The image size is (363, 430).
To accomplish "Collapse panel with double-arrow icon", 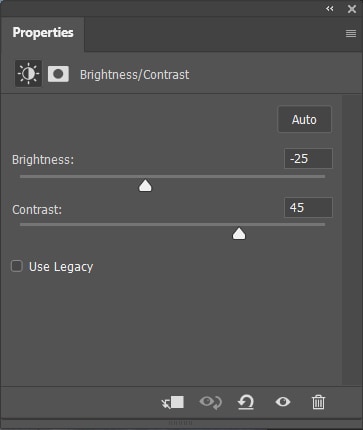I will [x=330, y=9].
